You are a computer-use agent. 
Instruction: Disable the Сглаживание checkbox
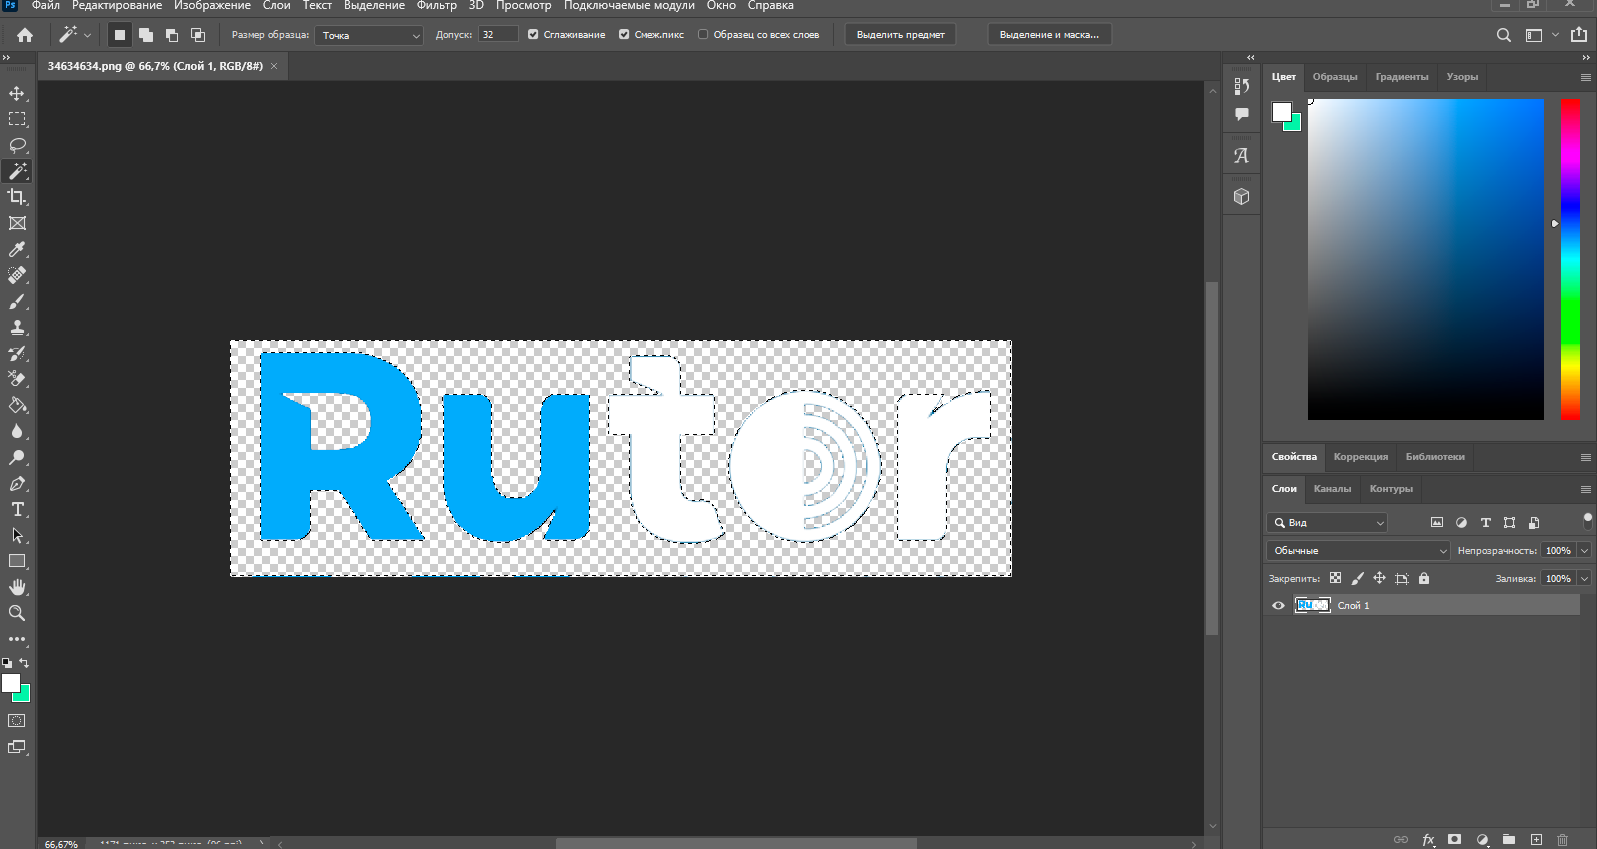point(533,34)
